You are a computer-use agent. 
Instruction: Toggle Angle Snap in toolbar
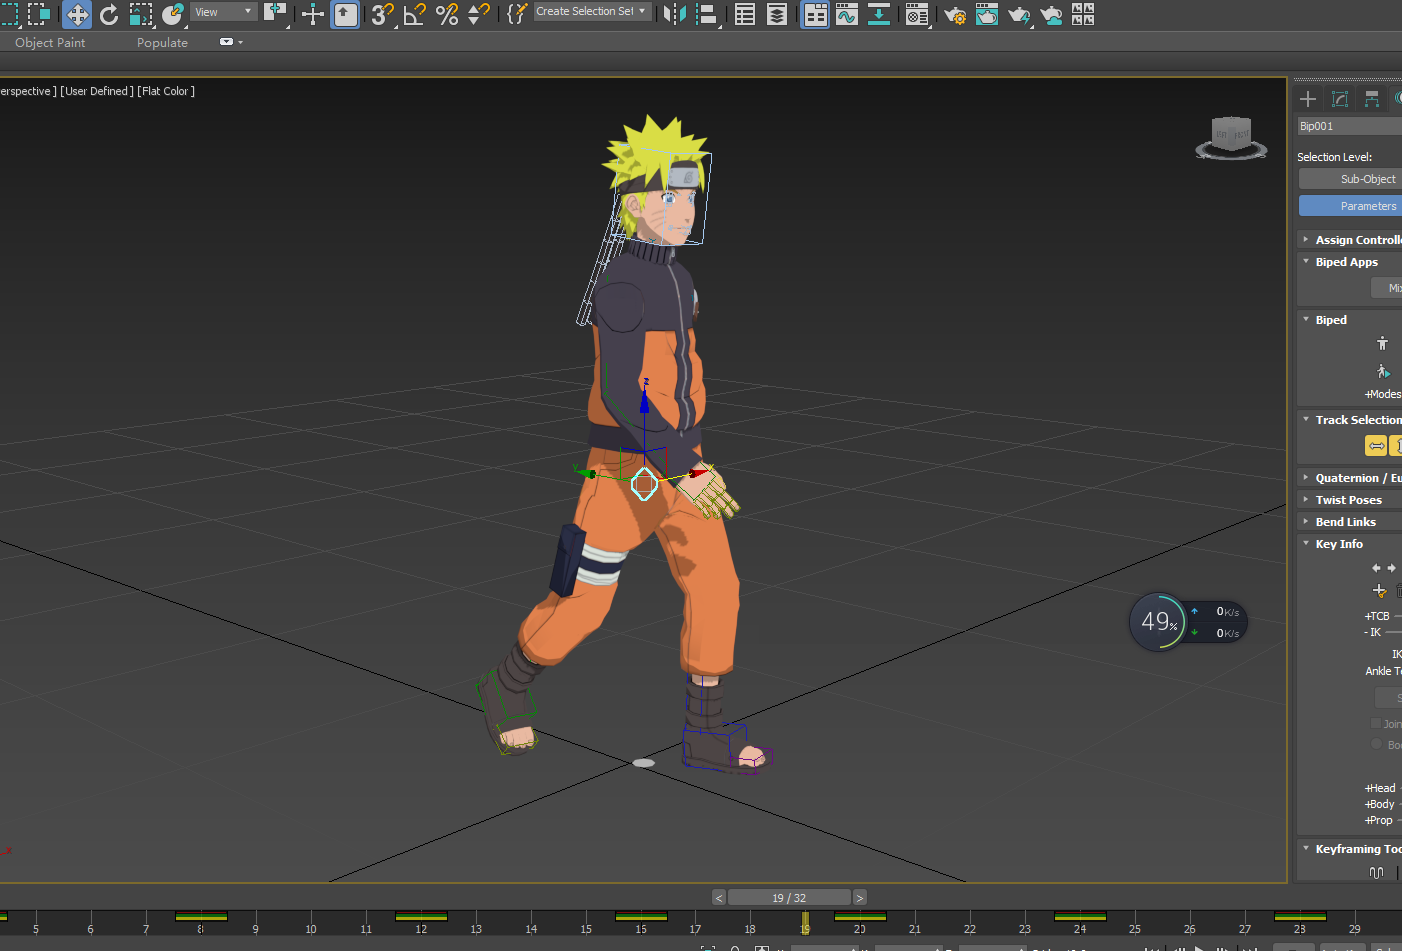[414, 14]
